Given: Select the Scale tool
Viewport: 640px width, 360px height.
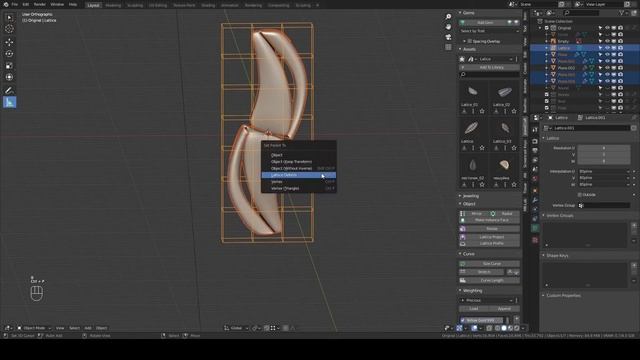Looking at the screenshot, I should point(9,66).
